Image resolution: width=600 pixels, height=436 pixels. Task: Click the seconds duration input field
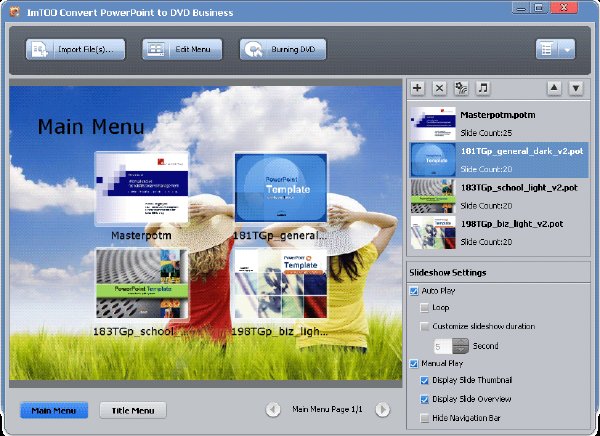pyautogui.click(x=443, y=346)
